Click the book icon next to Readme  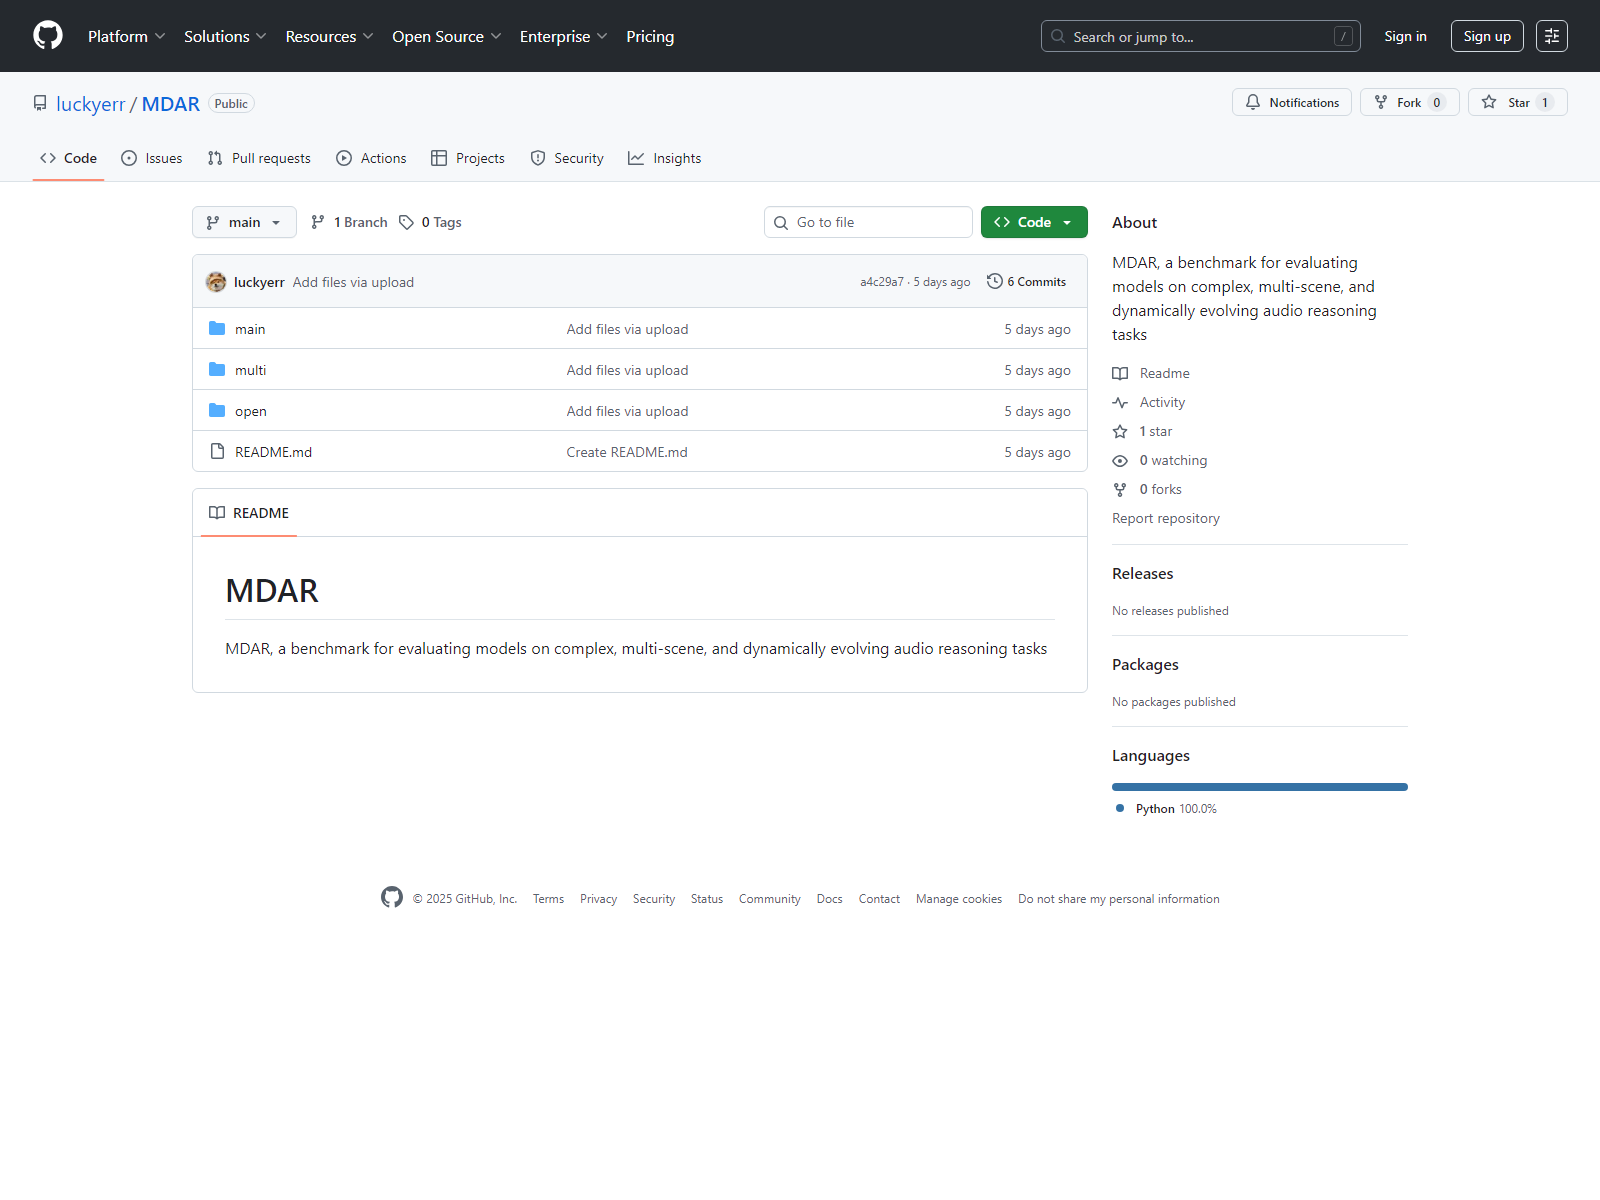[x=1120, y=373]
